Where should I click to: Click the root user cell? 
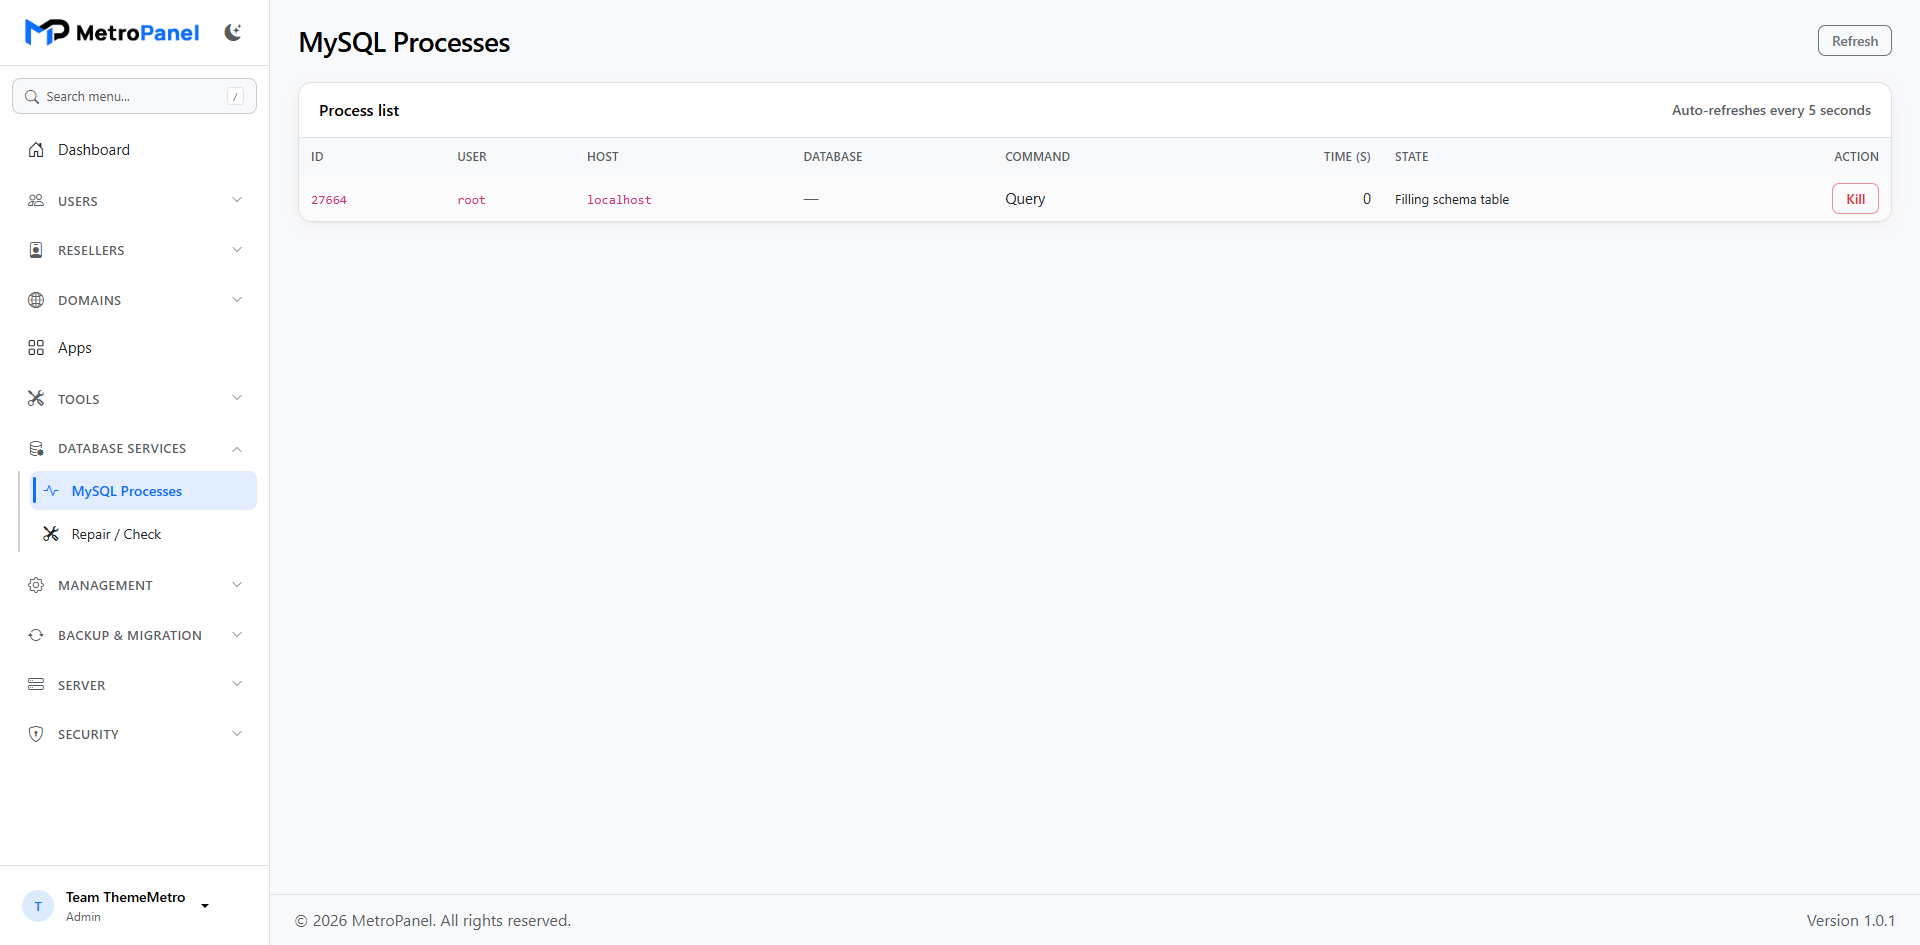[x=471, y=200]
